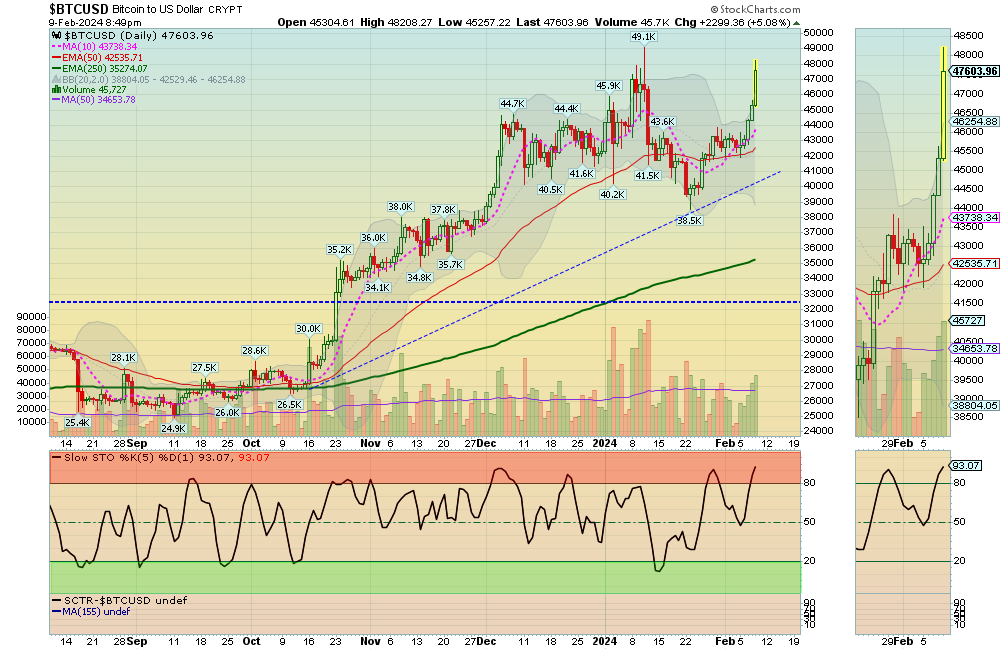Click the 35.7K price label
1000x650 pixels.
tap(450, 265)
